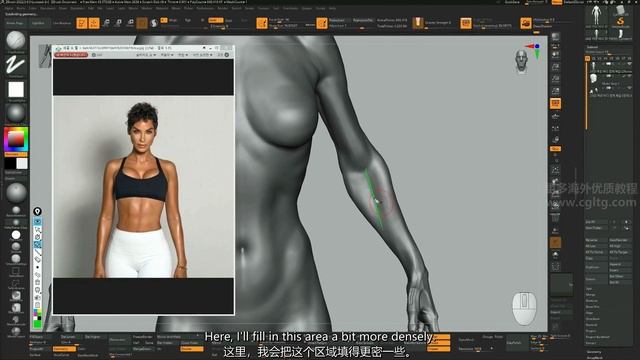
Task: Open the current brush thumbnail picker
Action: (x=16, y=40)
